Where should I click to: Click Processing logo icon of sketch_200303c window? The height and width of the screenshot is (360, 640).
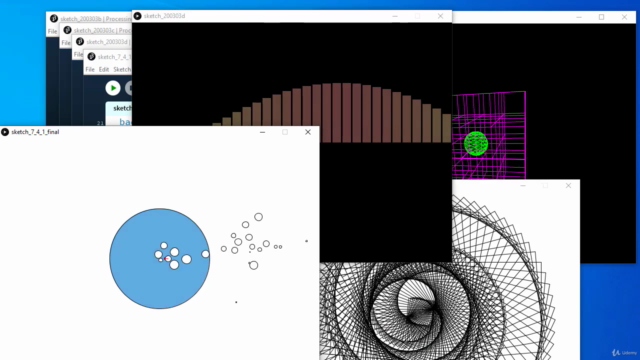pos(67,30)
